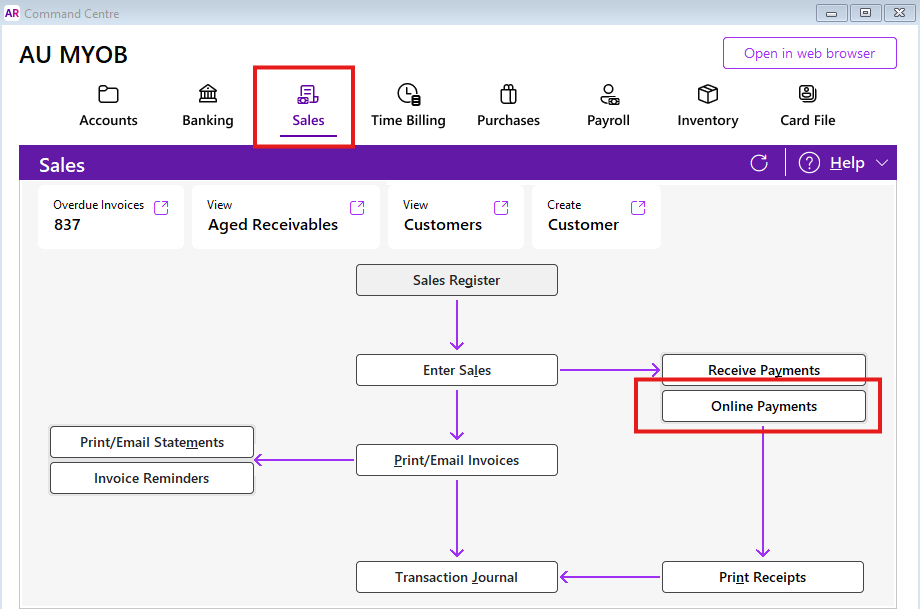Click the refresh icon in Sales header
Viewport: 920px width, 609px height.
tap(759, 163)
